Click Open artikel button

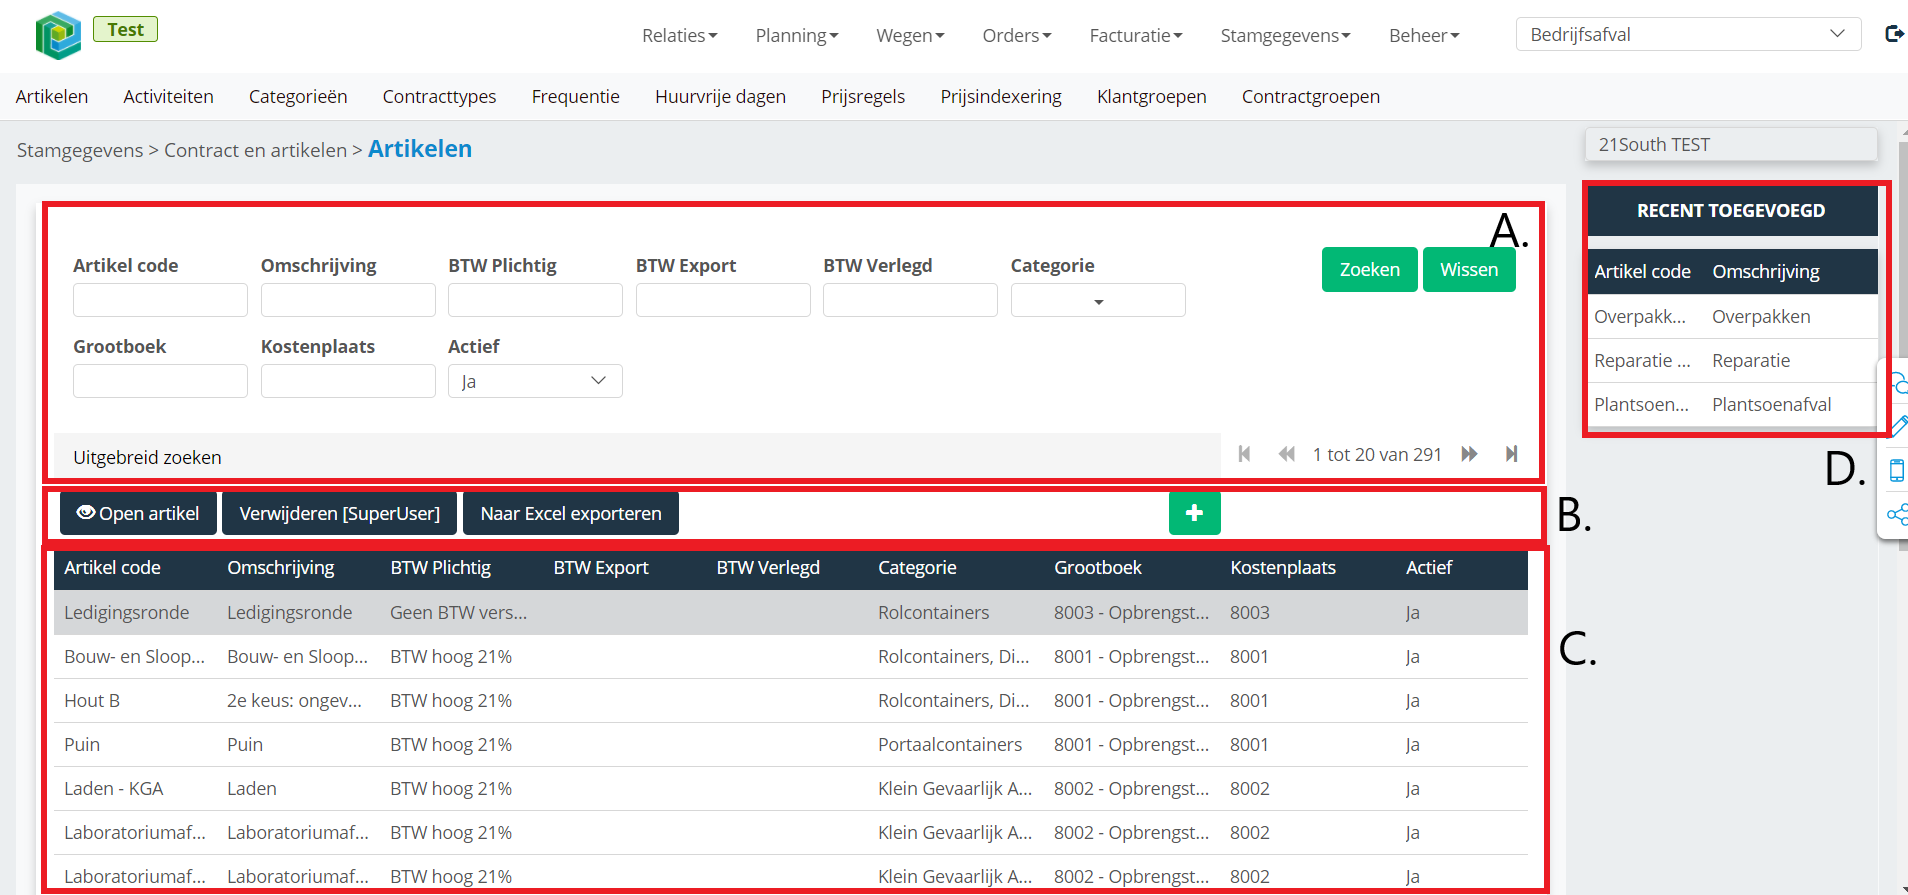[138, 513]
